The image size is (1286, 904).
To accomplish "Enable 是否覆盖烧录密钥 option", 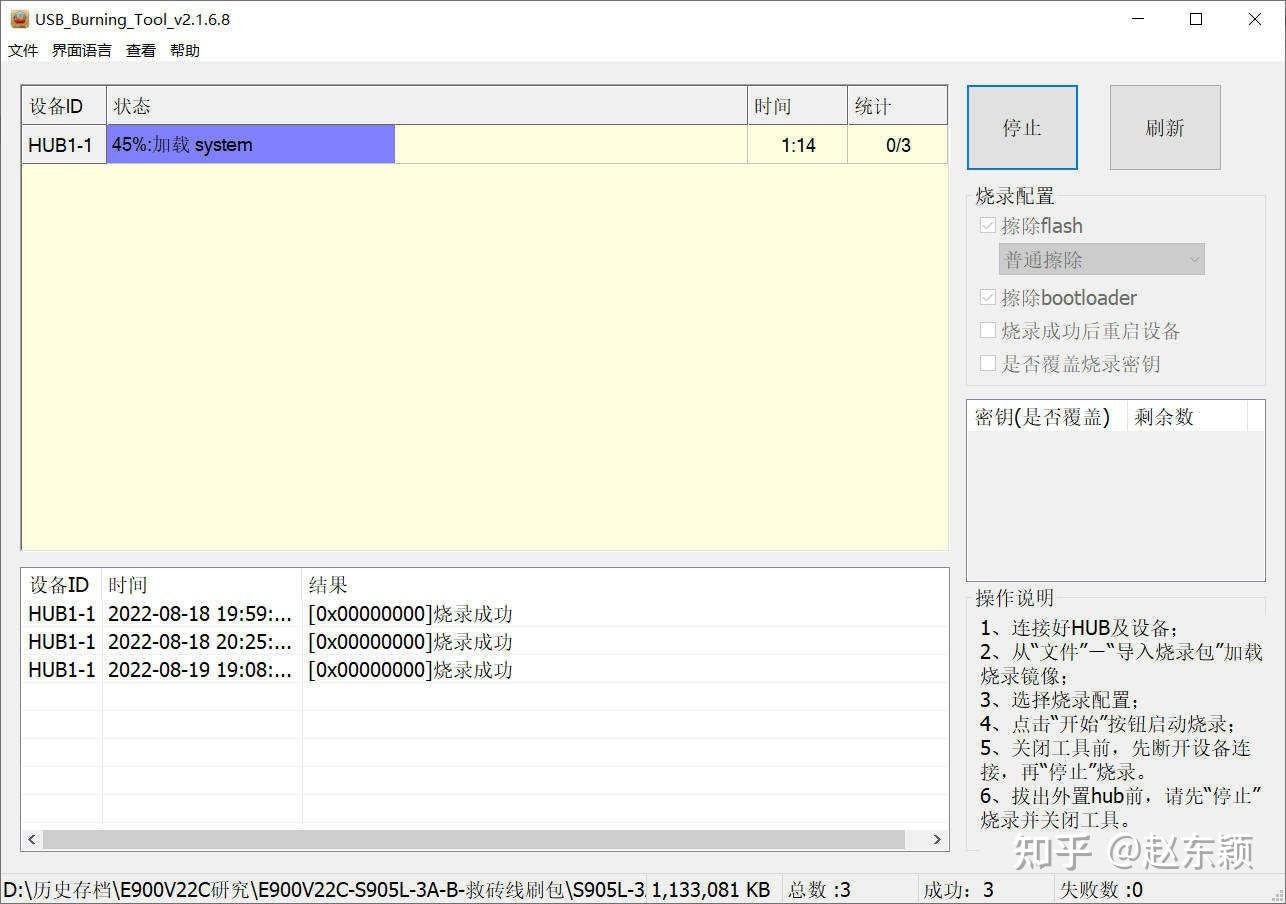I will pos(988,363).
